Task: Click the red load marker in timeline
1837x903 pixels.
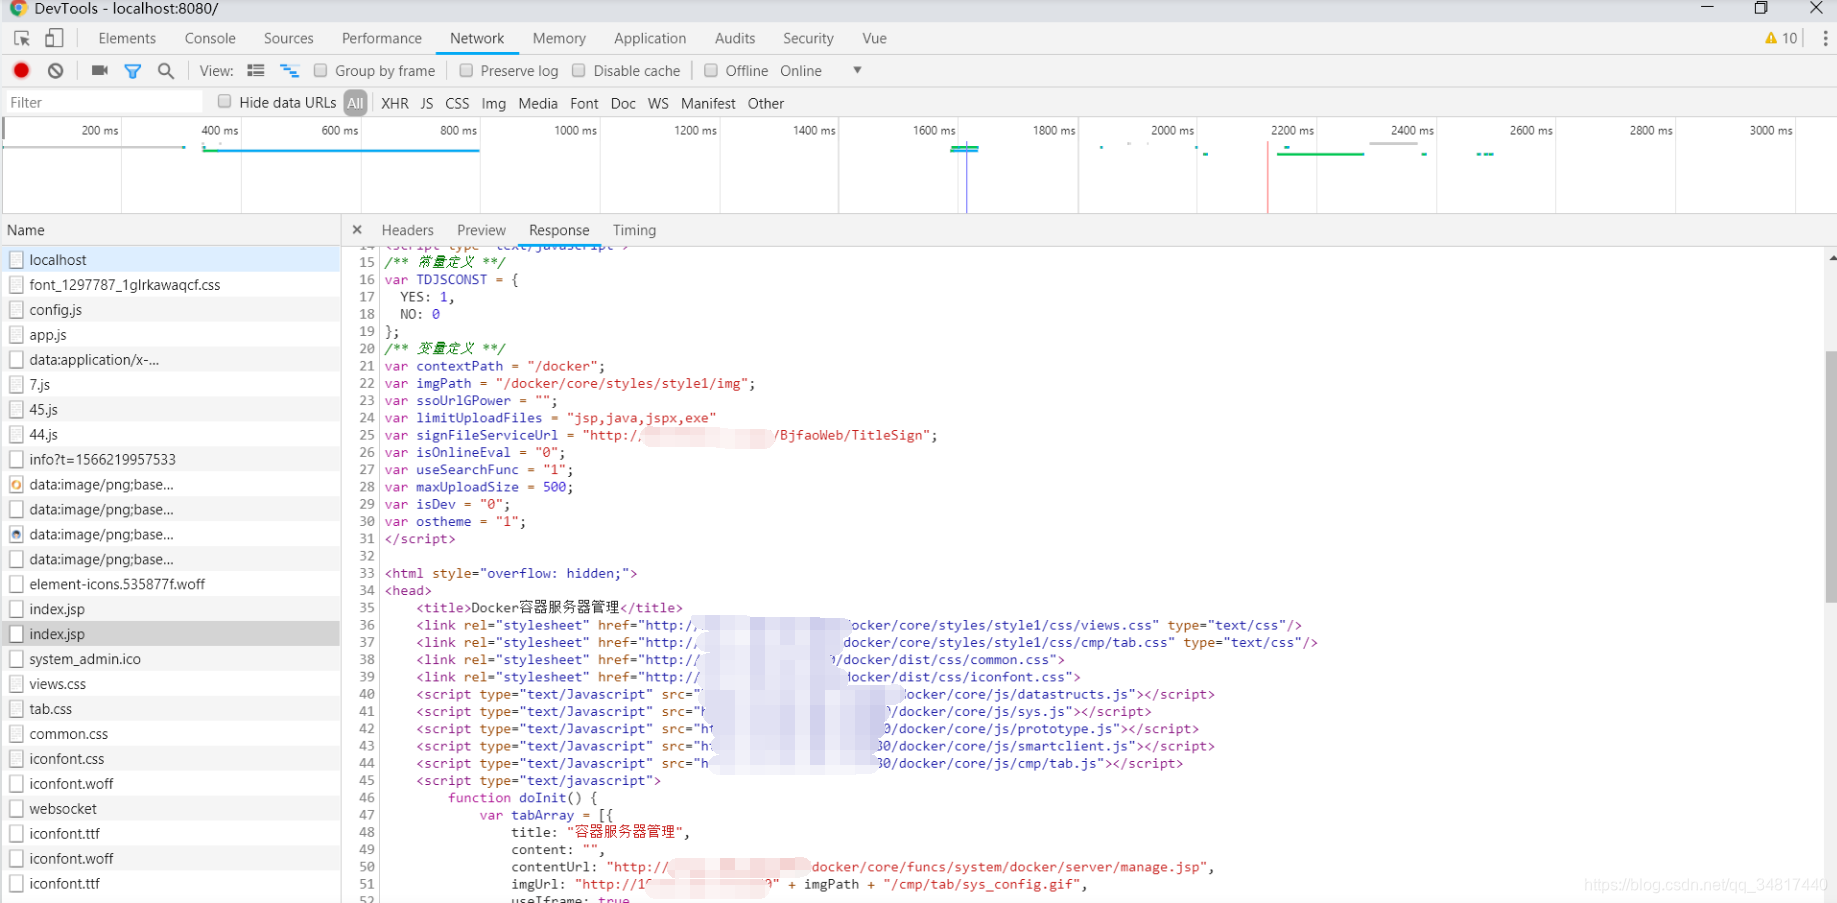Action: (1268, 176)
